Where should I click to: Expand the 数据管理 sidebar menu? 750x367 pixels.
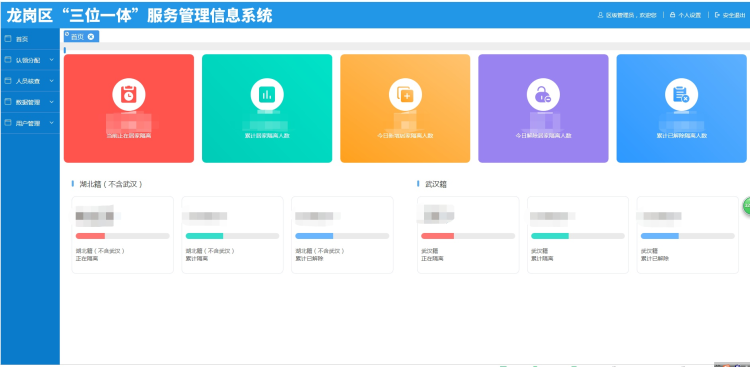coord(30,102)
